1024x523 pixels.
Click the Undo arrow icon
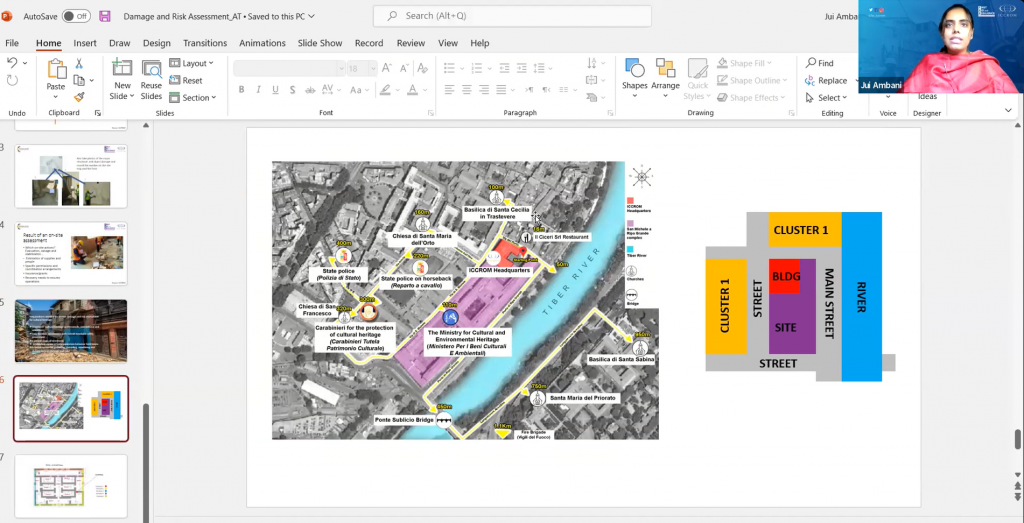tap(12, 63)
